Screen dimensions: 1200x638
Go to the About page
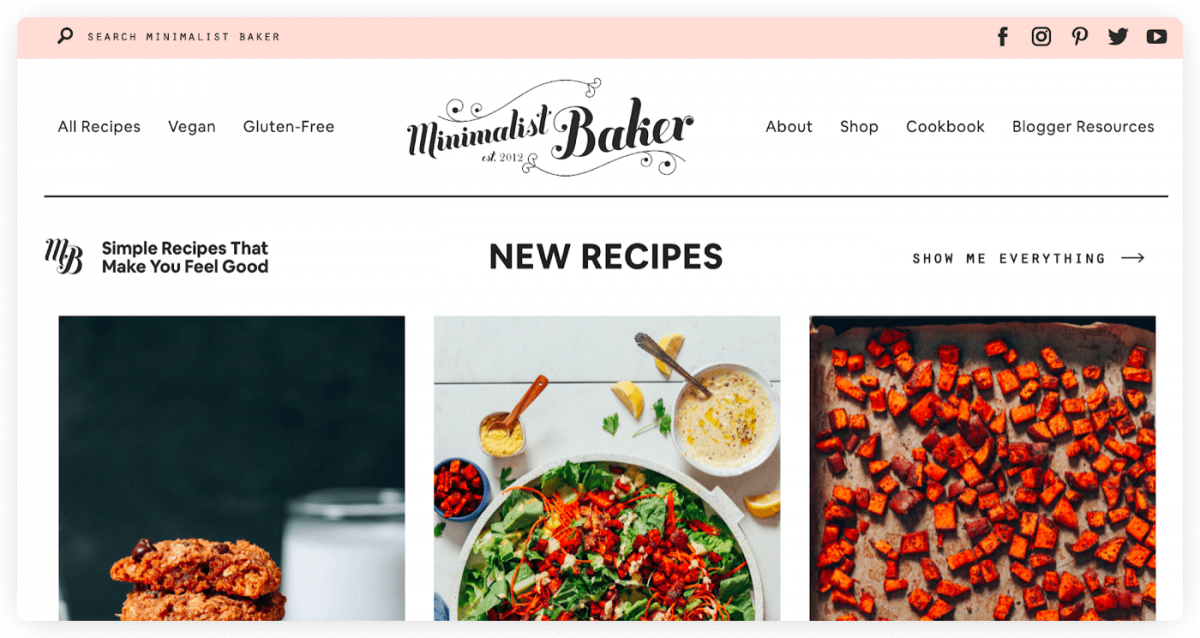pos(789,127)
